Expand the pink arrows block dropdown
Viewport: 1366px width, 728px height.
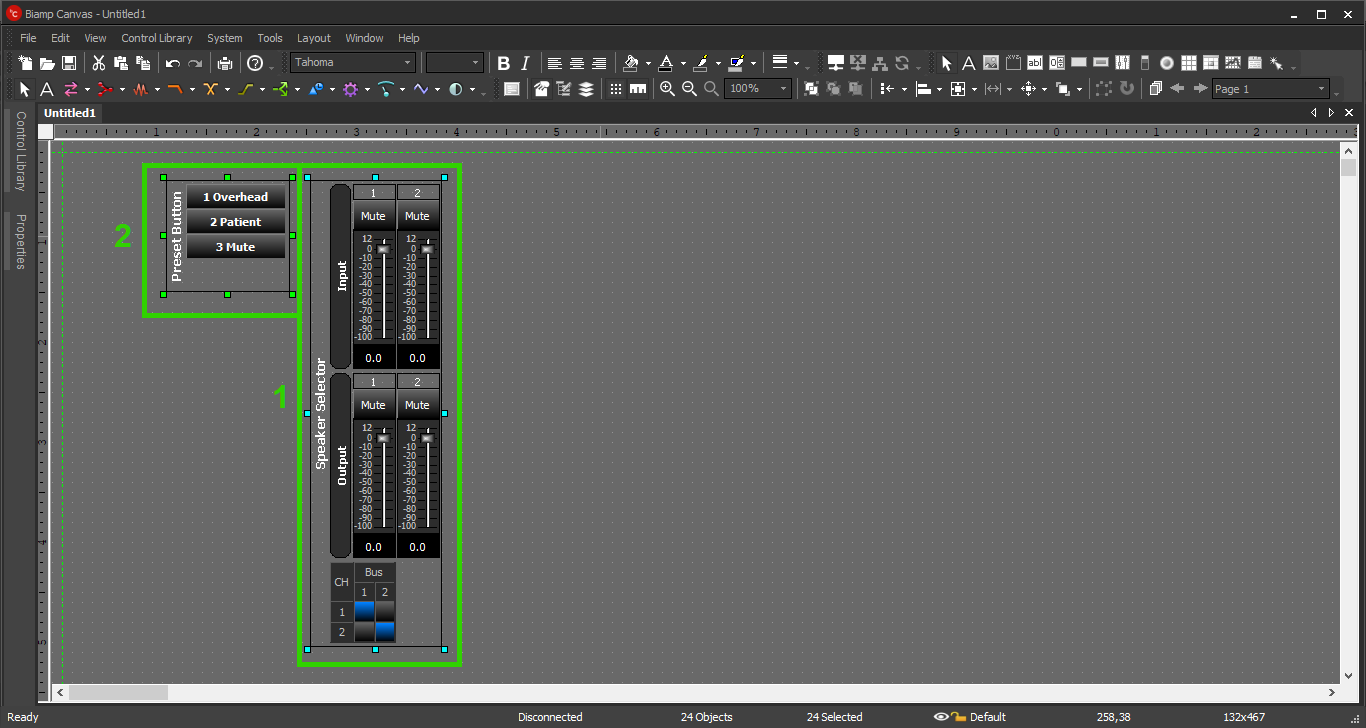click(87, 89)
